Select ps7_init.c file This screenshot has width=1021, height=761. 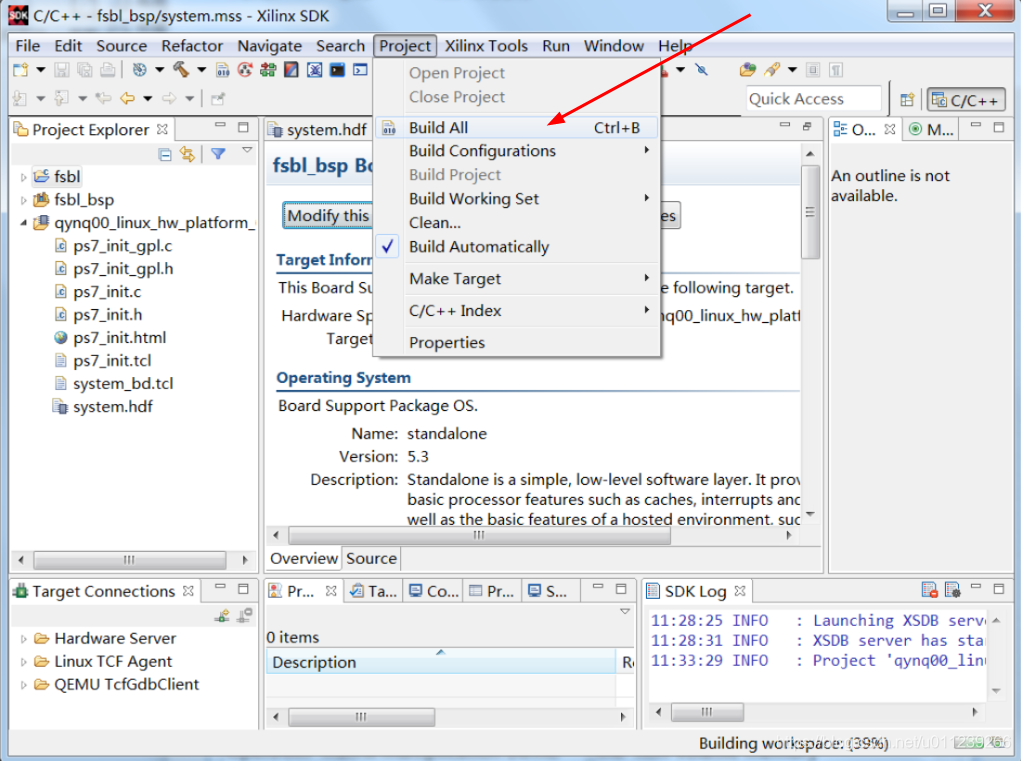pyautogui.click(x=107, y=292)
